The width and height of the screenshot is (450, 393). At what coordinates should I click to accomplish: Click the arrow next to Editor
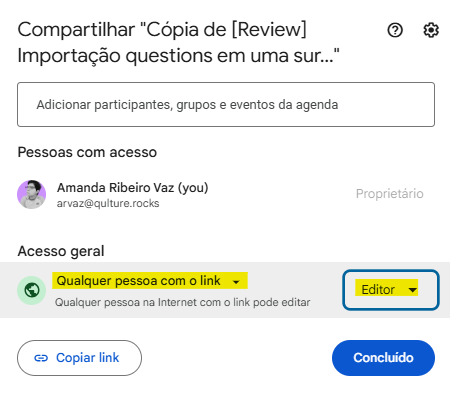point(412,290)
